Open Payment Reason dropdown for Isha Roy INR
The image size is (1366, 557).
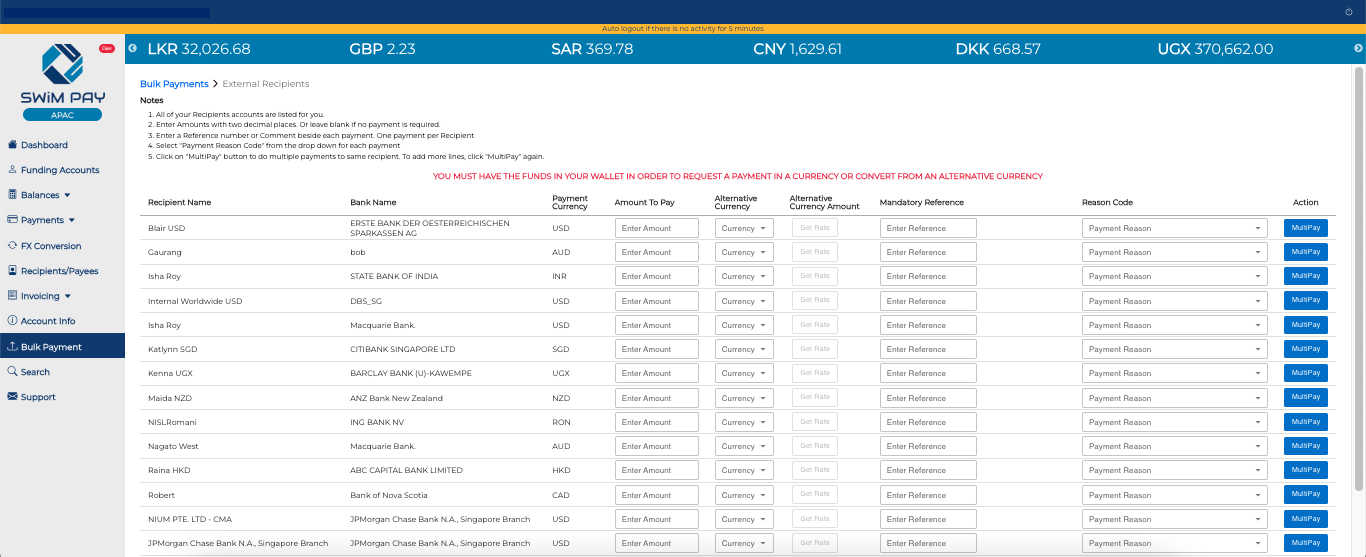click(1175, 276)
